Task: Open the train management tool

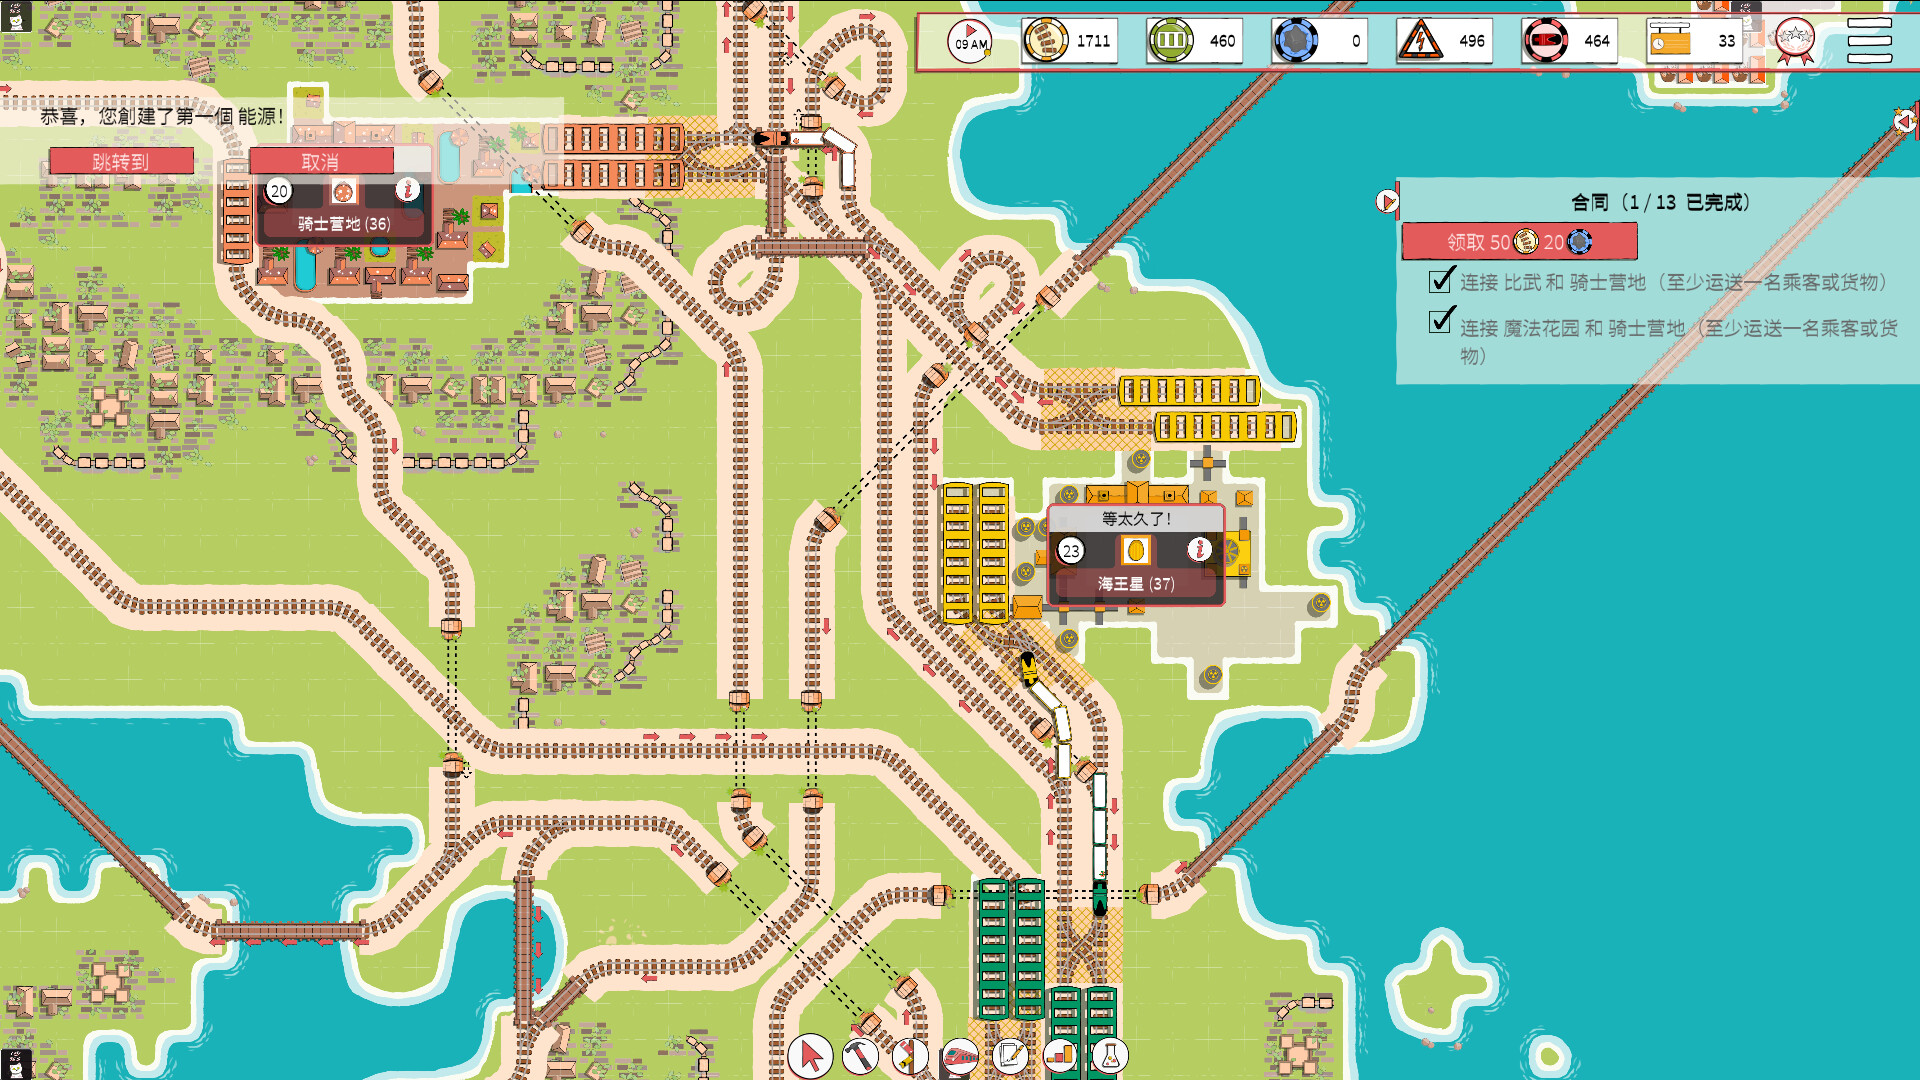Action: (960, 1055)
